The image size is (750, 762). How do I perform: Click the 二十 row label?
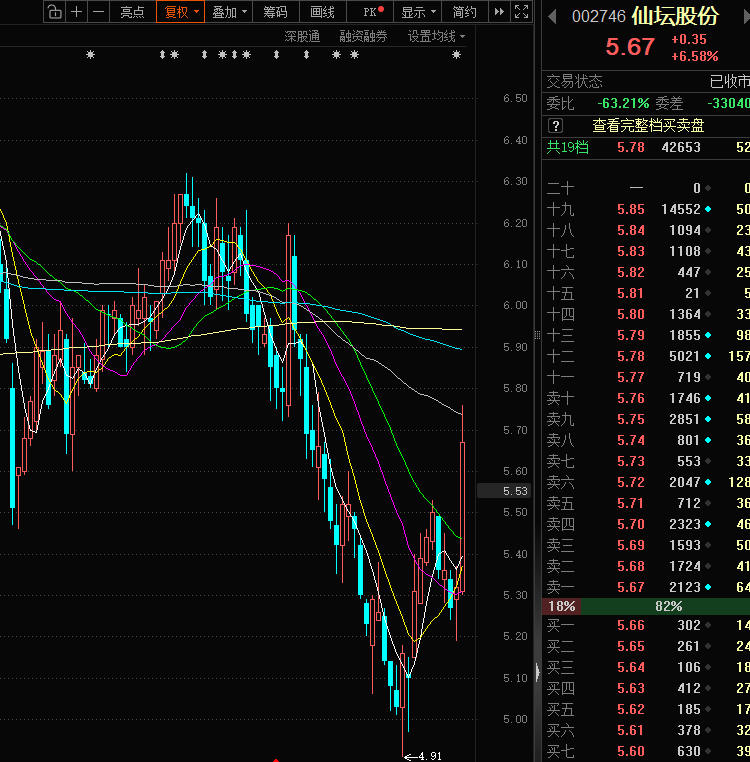tap(560, 189)
